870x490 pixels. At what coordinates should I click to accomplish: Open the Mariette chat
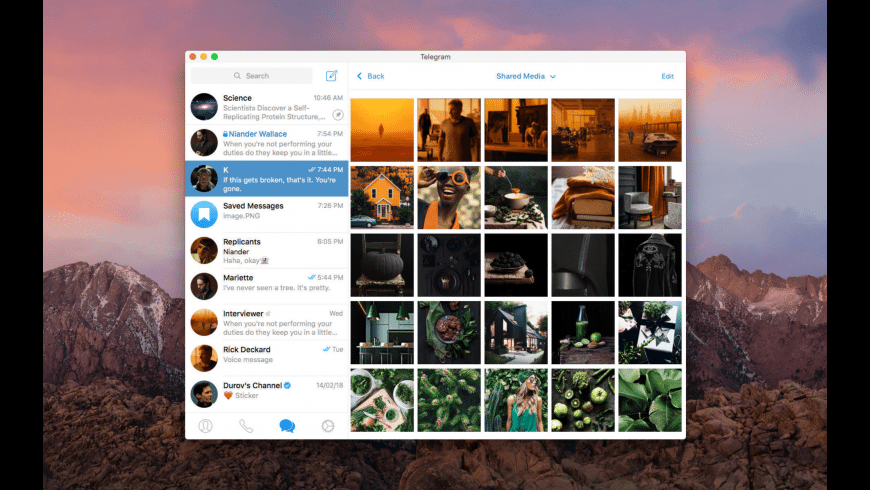(267, 286)
